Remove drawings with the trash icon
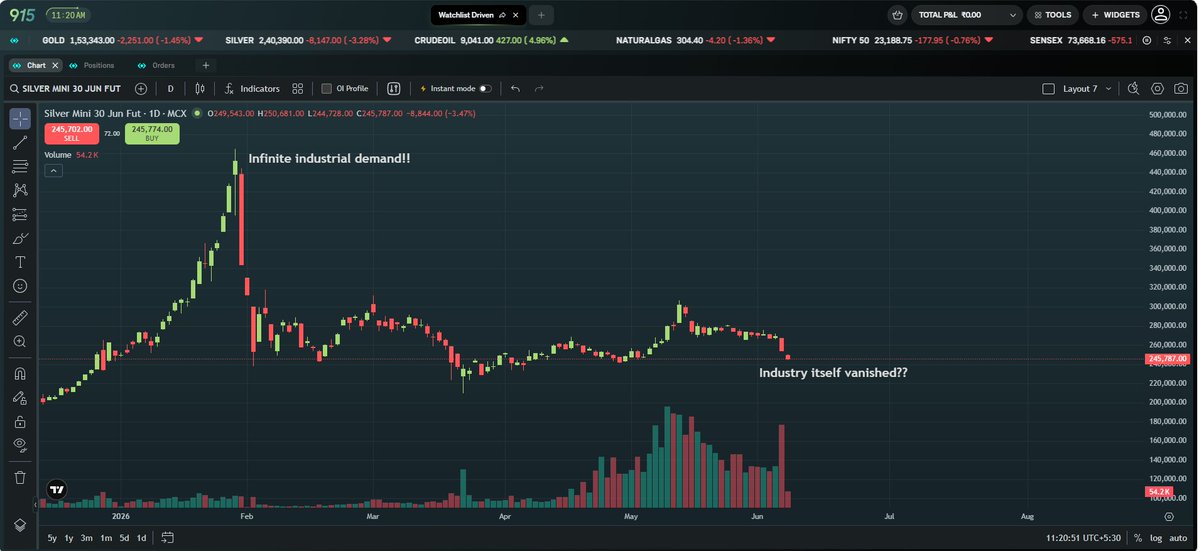 coord(20,477)
